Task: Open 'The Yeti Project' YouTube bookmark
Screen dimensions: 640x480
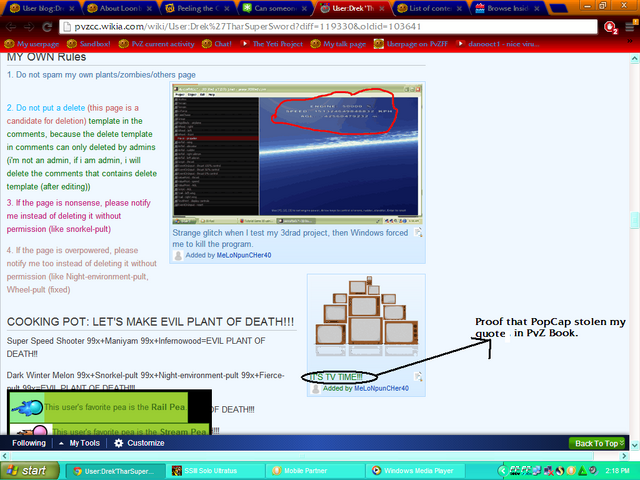Action: coord(271,44)
